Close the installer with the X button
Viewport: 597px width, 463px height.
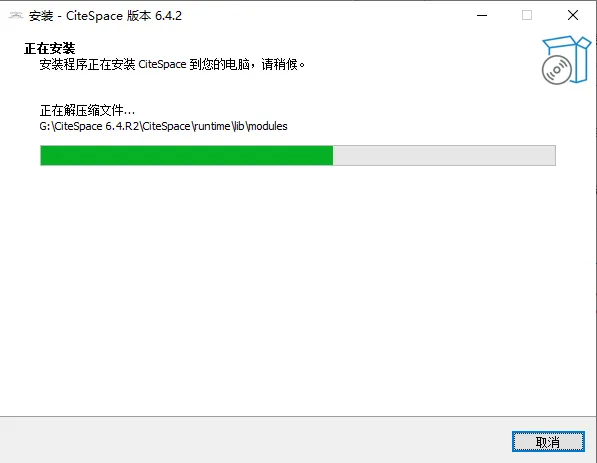click(573, 16)
